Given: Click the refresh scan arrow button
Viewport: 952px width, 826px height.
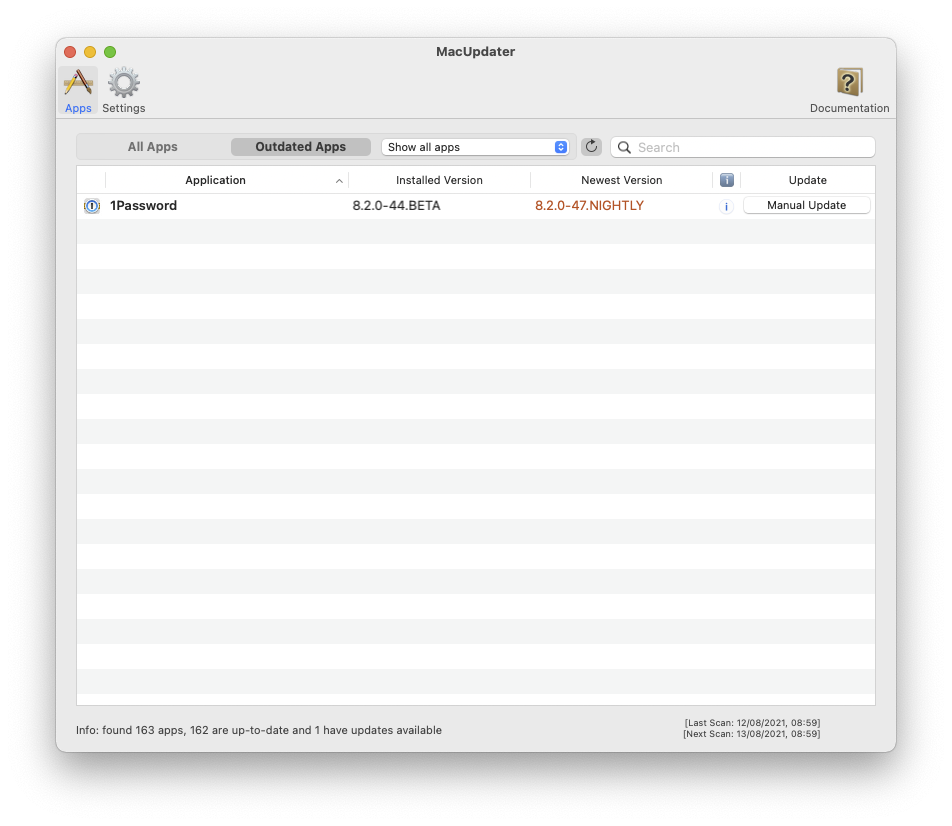Looking at the screenshot, I should [591, 147].
